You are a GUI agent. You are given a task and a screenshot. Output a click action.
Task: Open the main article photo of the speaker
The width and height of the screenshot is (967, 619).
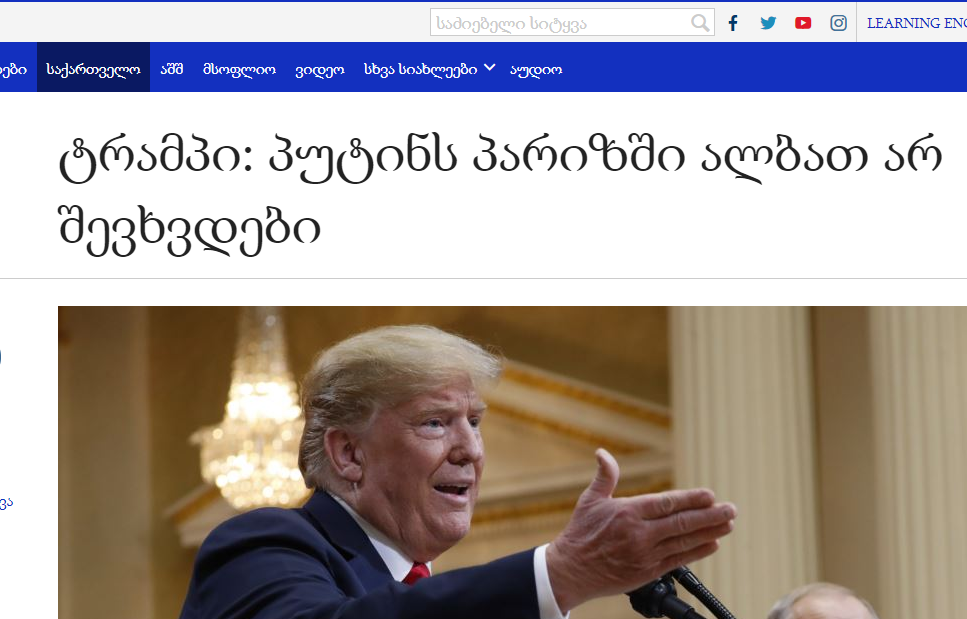(512, 462)
